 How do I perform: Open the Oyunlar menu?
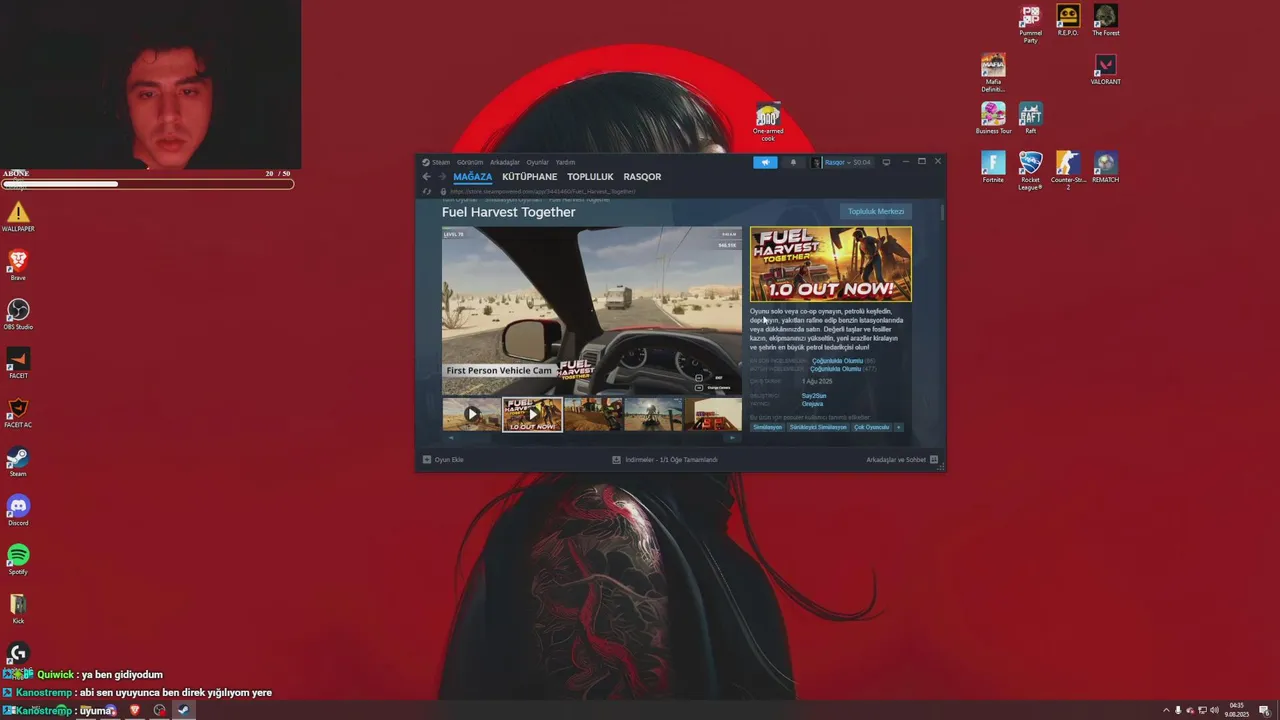coord(538,162)
